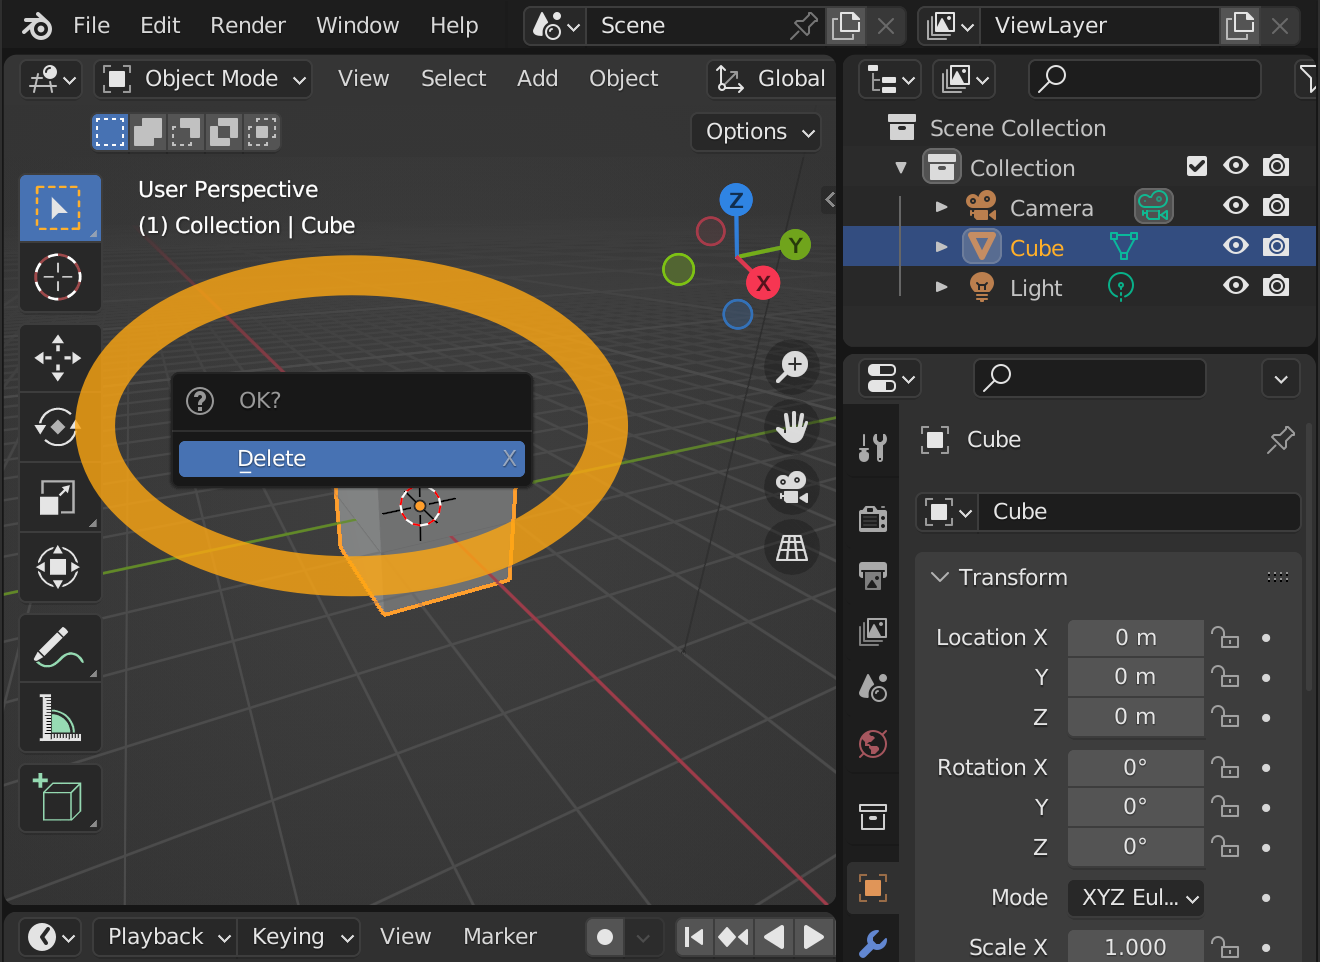Click the outliner search field

(x=1144, y=79)
